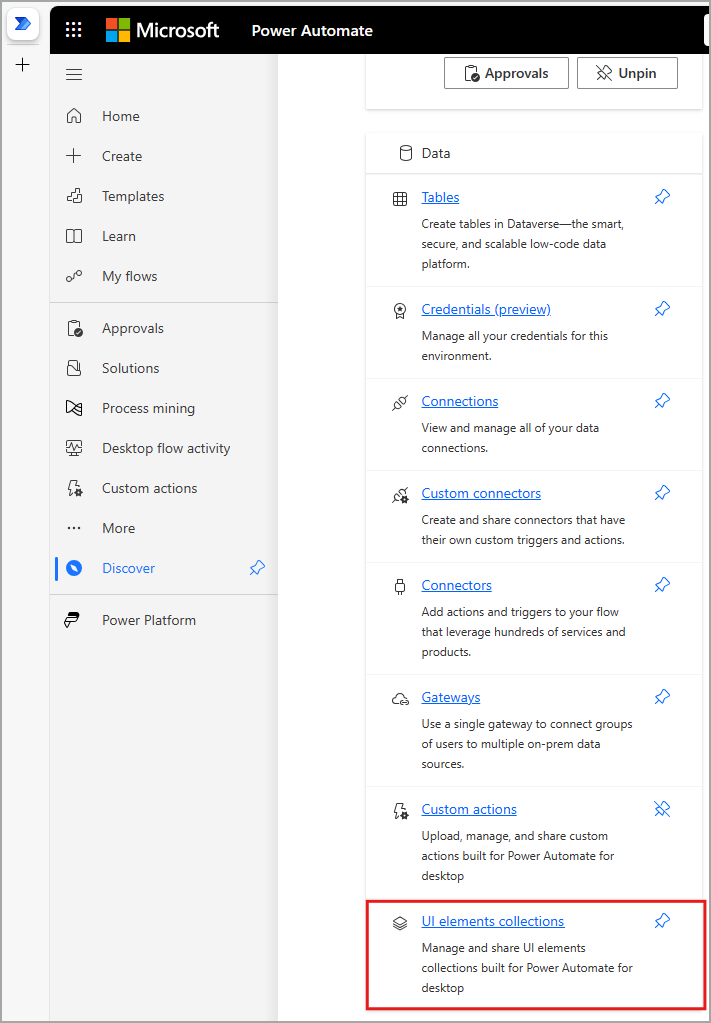Expand the More menu in the sidebar
Image resolution: width=711 pixels, height=1023 pixels.
pyautogui.click(x=118, y=527)
